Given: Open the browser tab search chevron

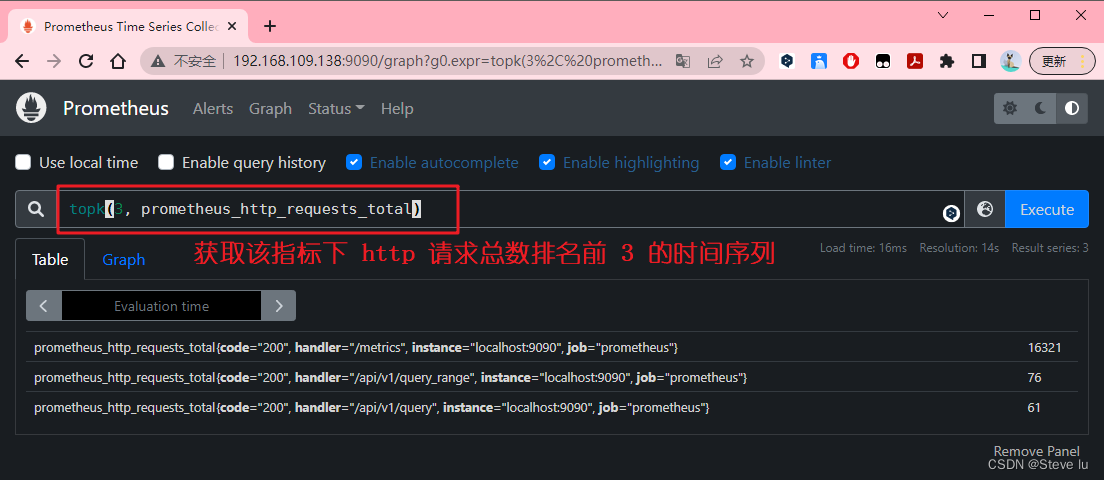Looking at the screenshot, I should [945, 15].
